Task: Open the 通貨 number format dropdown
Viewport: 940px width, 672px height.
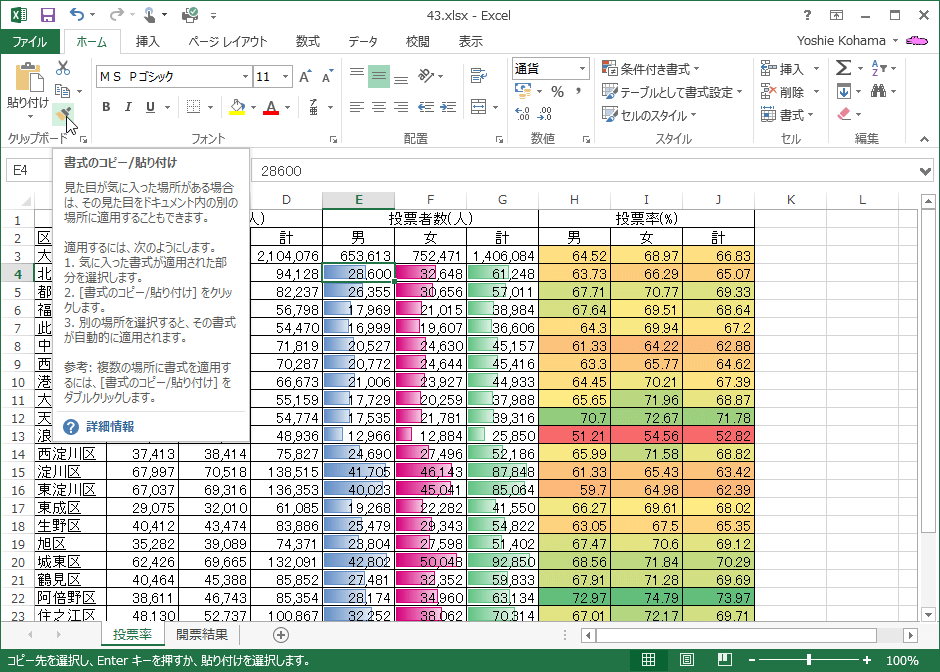Action: tap(582, 69)
